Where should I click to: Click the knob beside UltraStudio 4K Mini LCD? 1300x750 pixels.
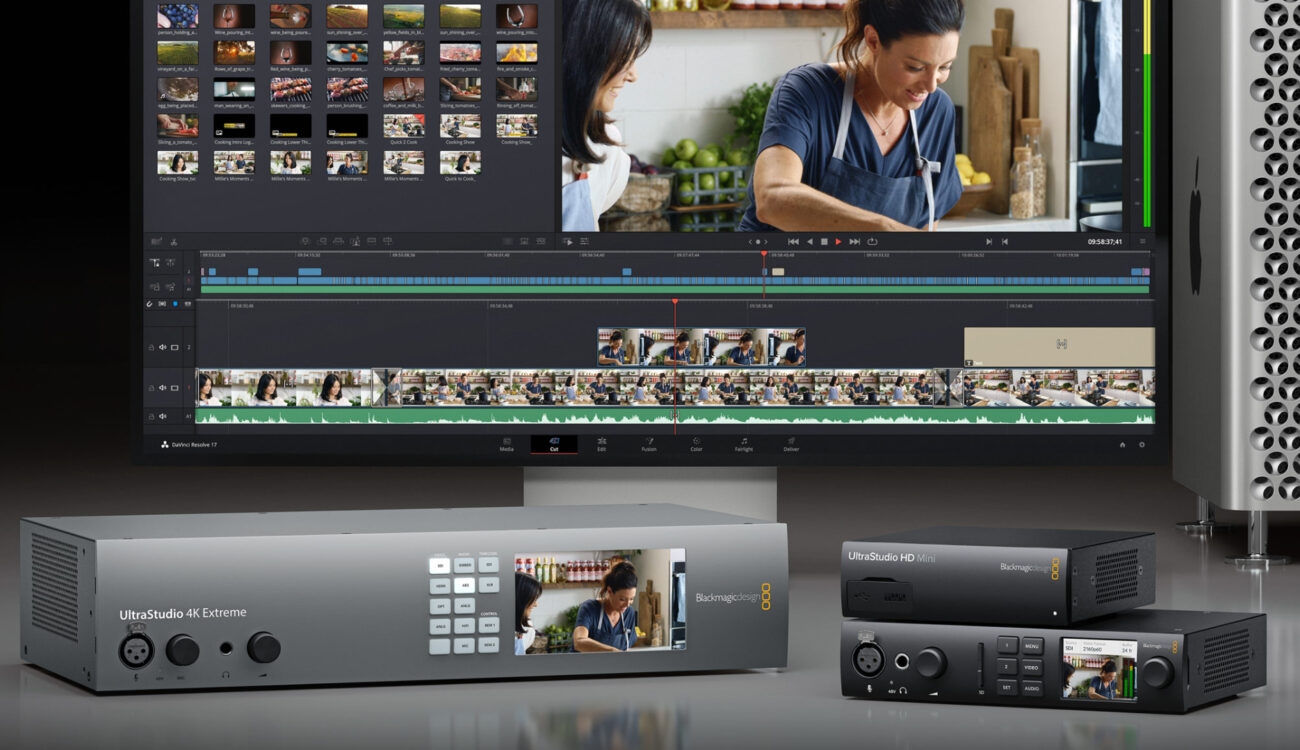click(x=1159, y=672)
